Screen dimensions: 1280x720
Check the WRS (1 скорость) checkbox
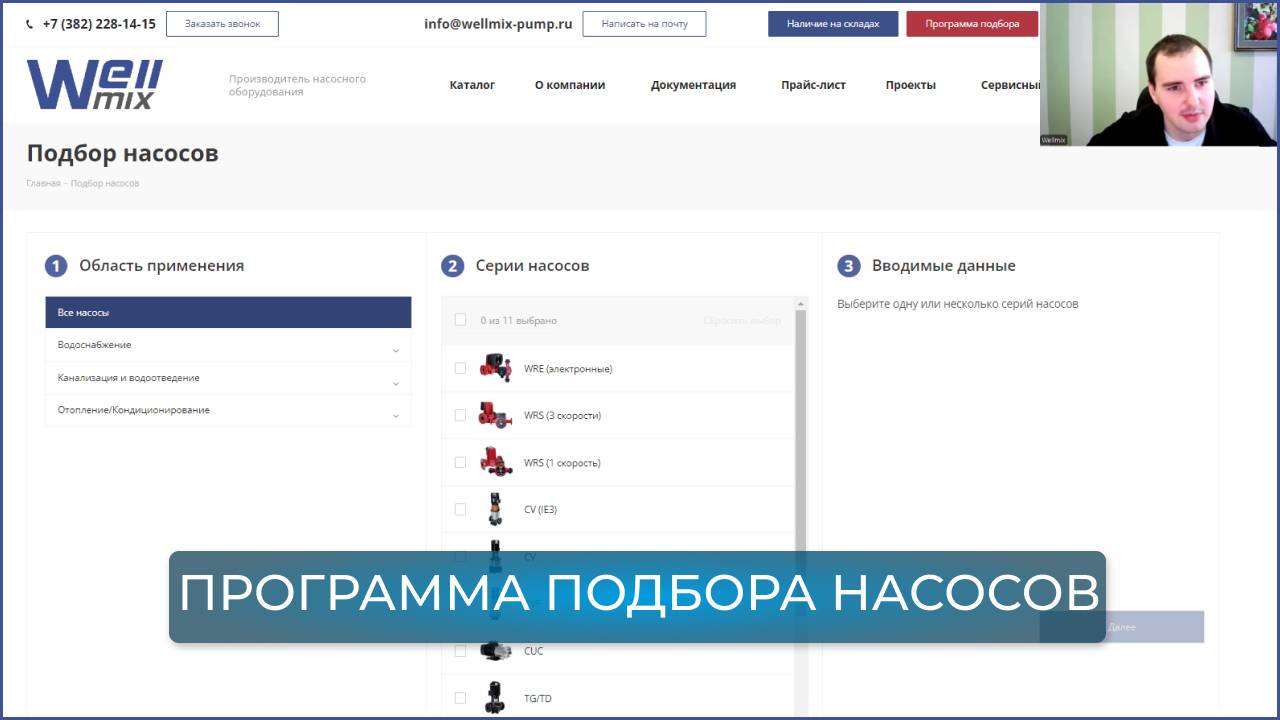460,462
